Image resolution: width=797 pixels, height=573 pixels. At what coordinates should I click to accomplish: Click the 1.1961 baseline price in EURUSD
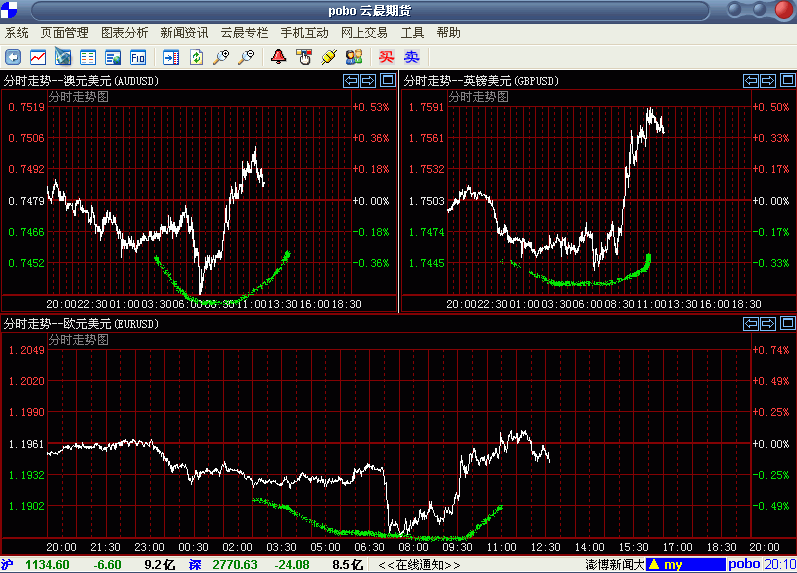coord(26,444)
